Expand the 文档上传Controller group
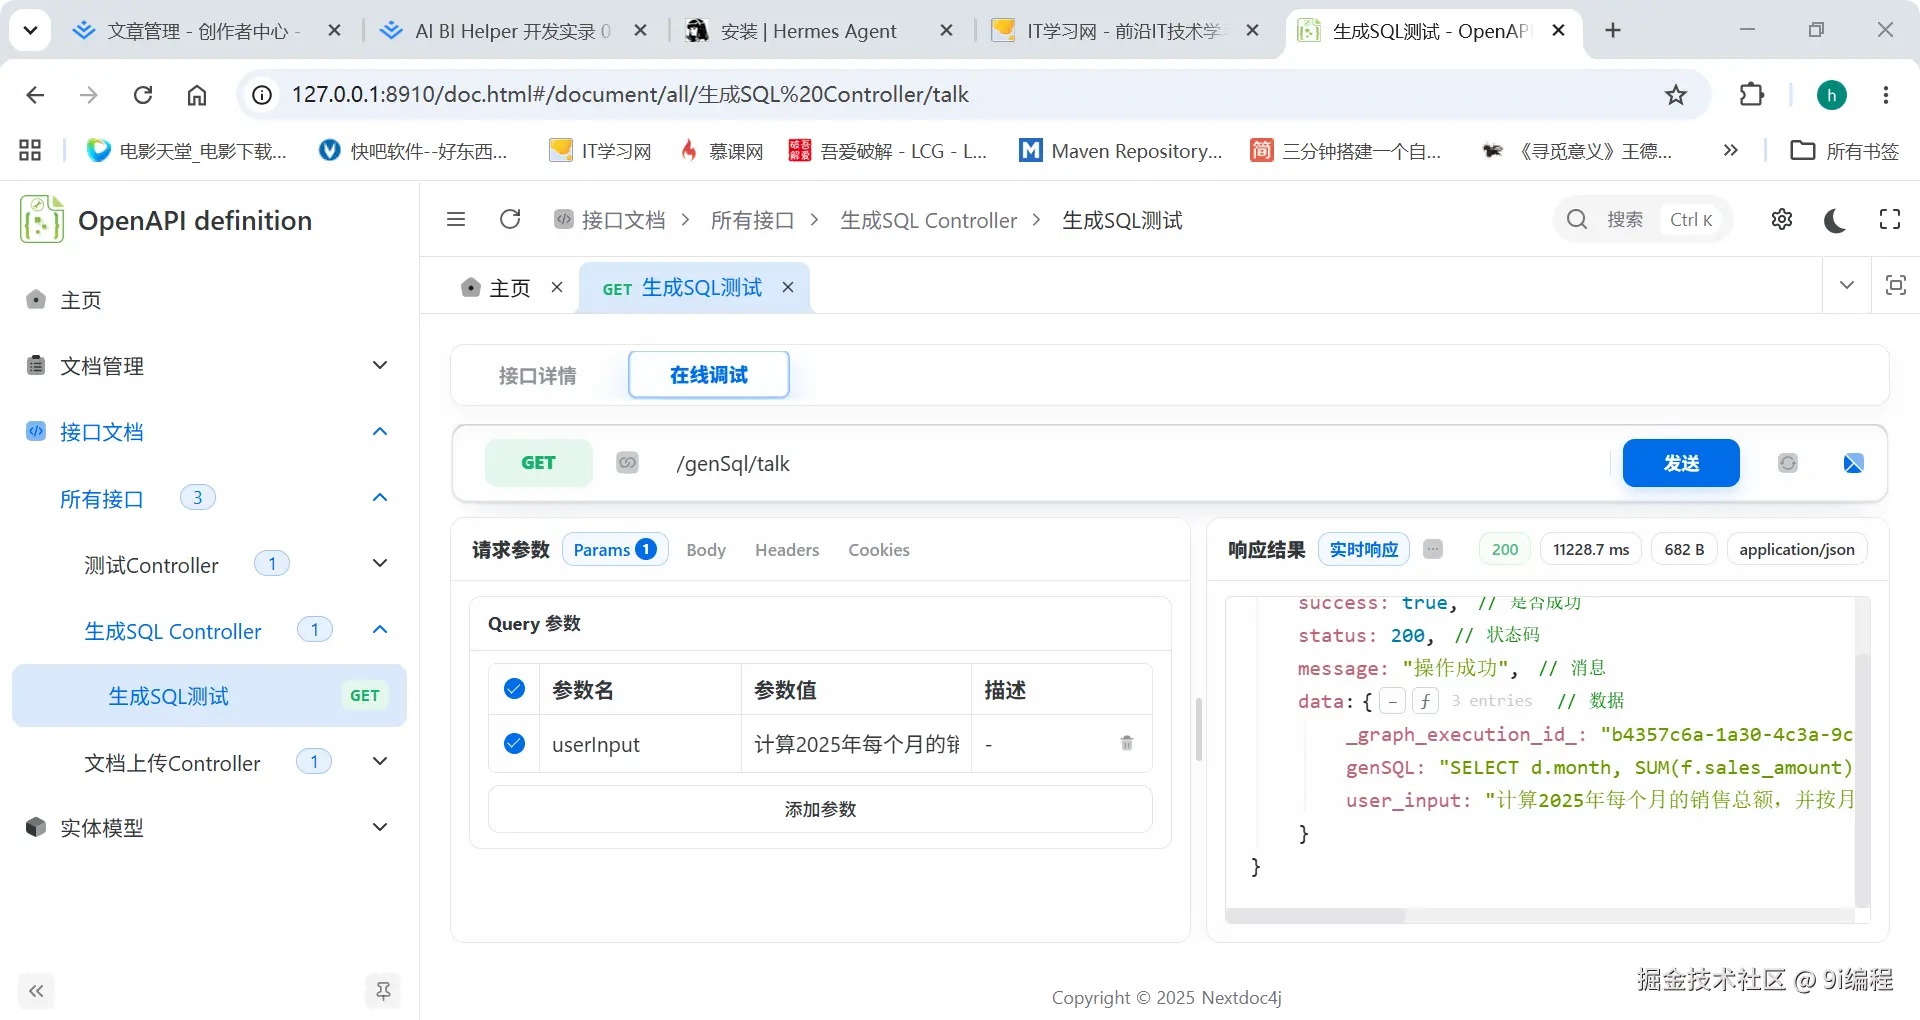This screenshot has width=1920, height=1020. 209,761
